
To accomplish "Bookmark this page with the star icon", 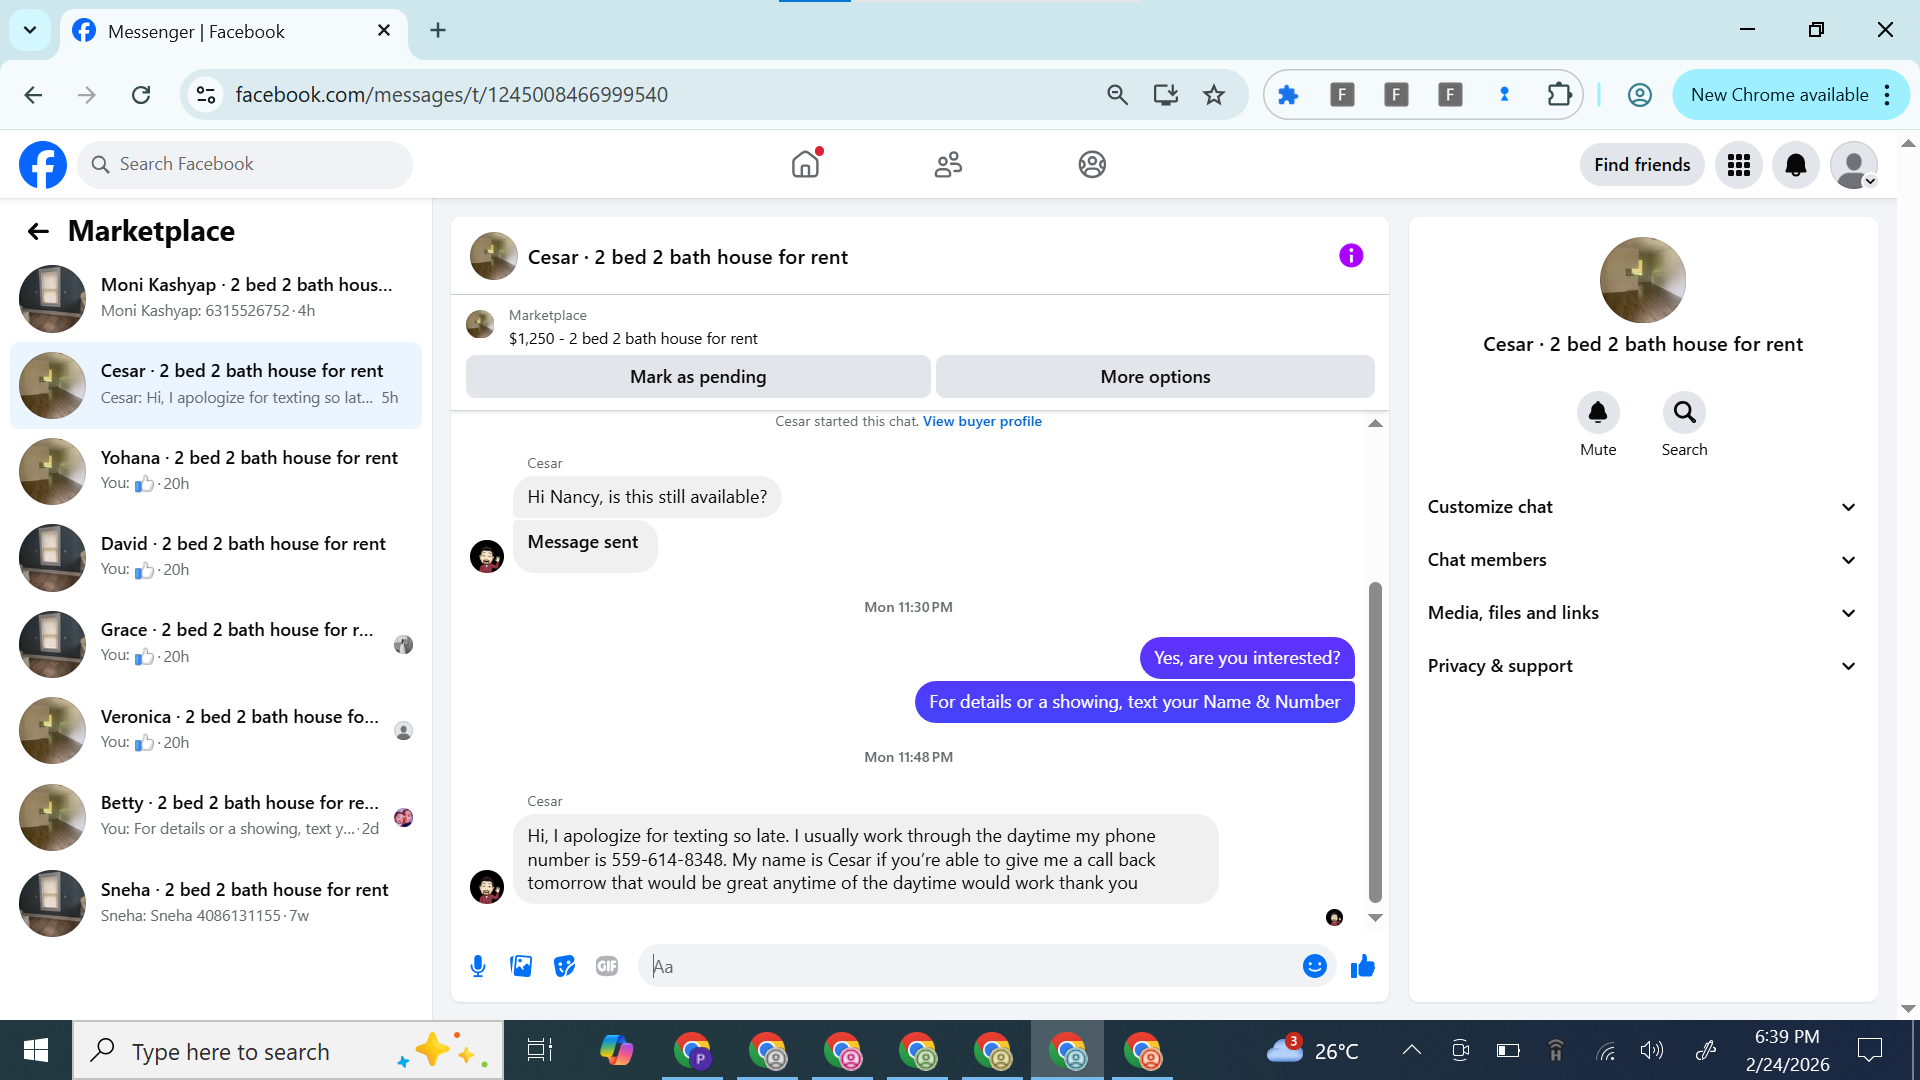I will (x=1214, y=95).
